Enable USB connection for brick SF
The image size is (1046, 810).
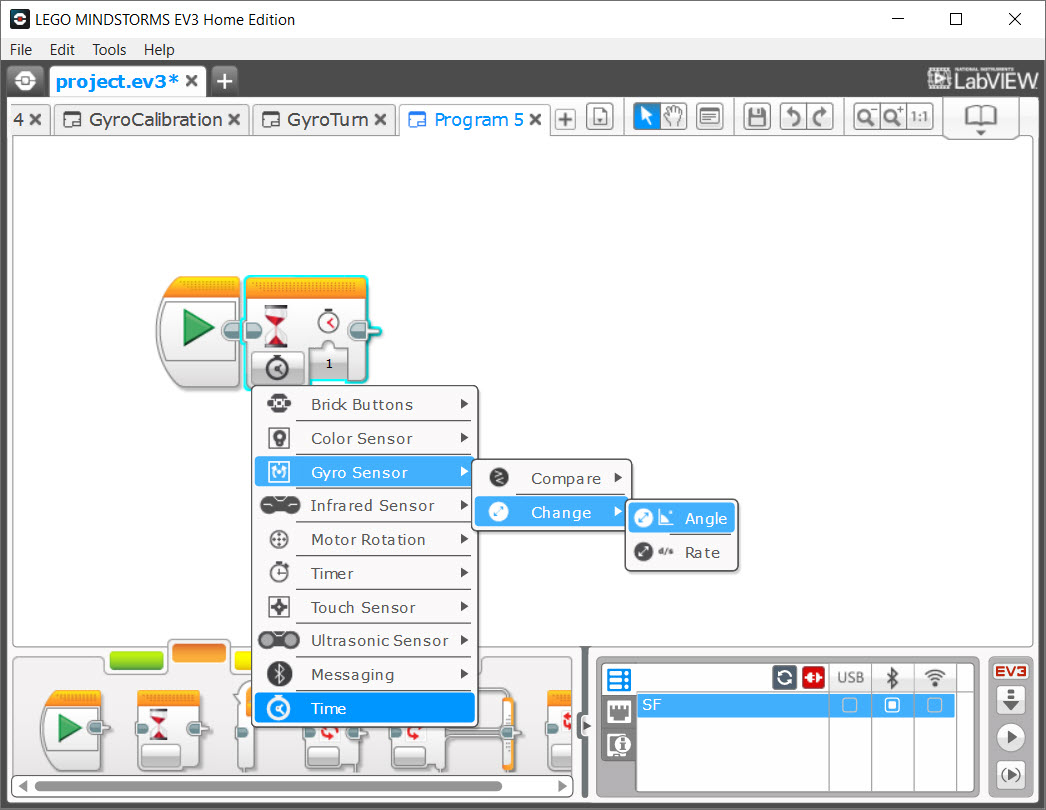click(x=849, y=704)
